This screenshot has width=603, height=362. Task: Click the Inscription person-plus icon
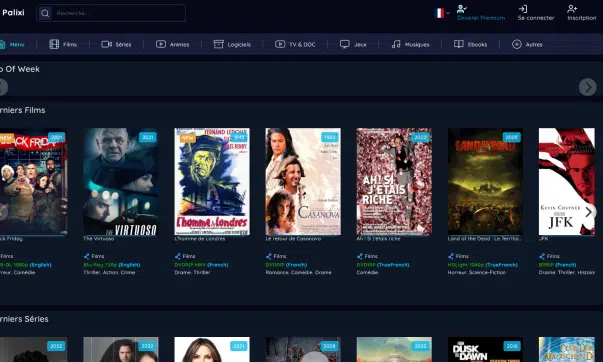click(x=572, y=8)
